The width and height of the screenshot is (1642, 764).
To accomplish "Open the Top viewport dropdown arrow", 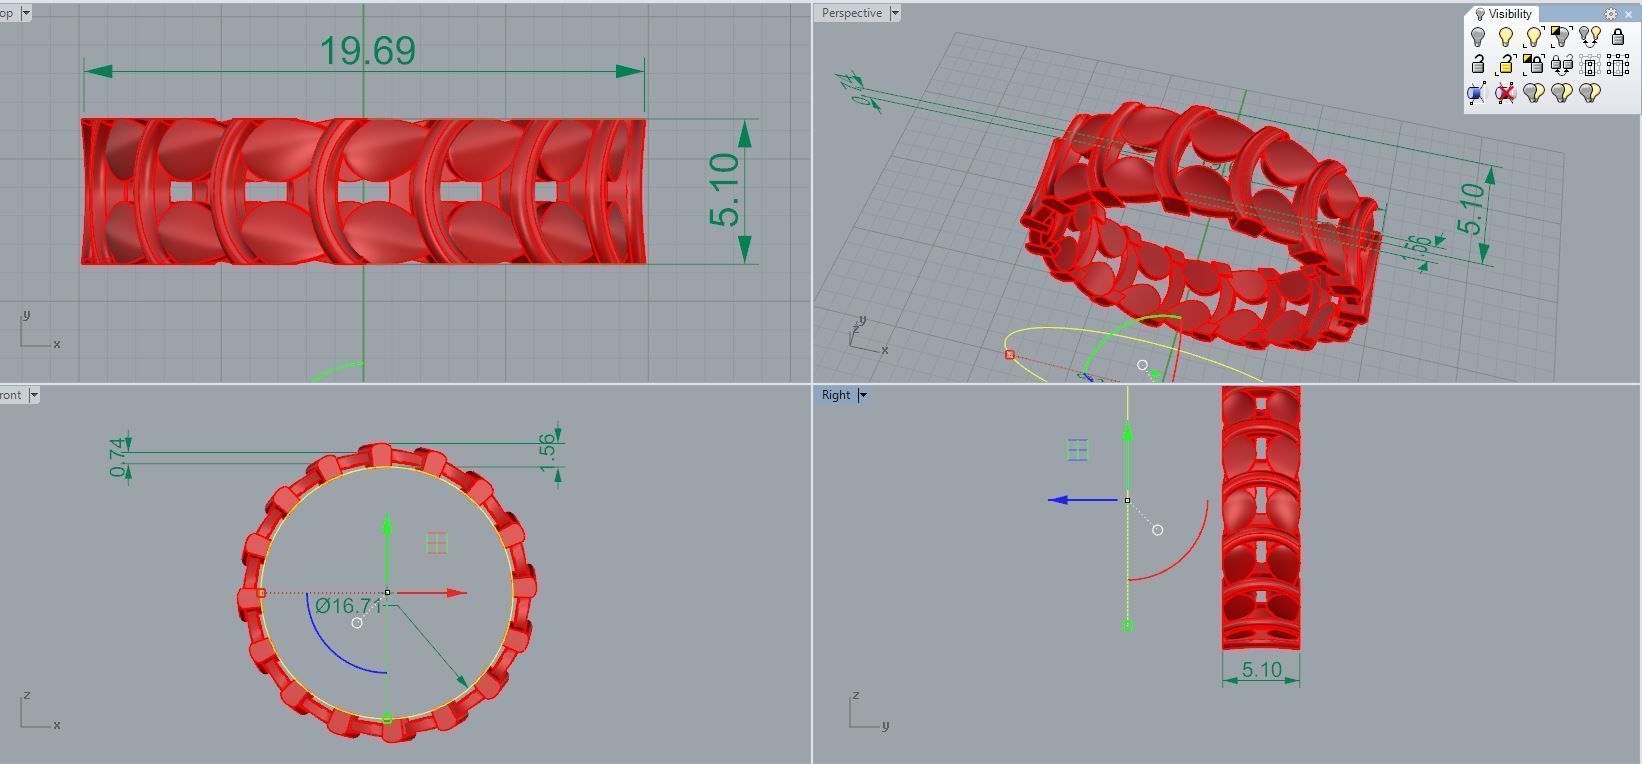I will coord(25,13).
